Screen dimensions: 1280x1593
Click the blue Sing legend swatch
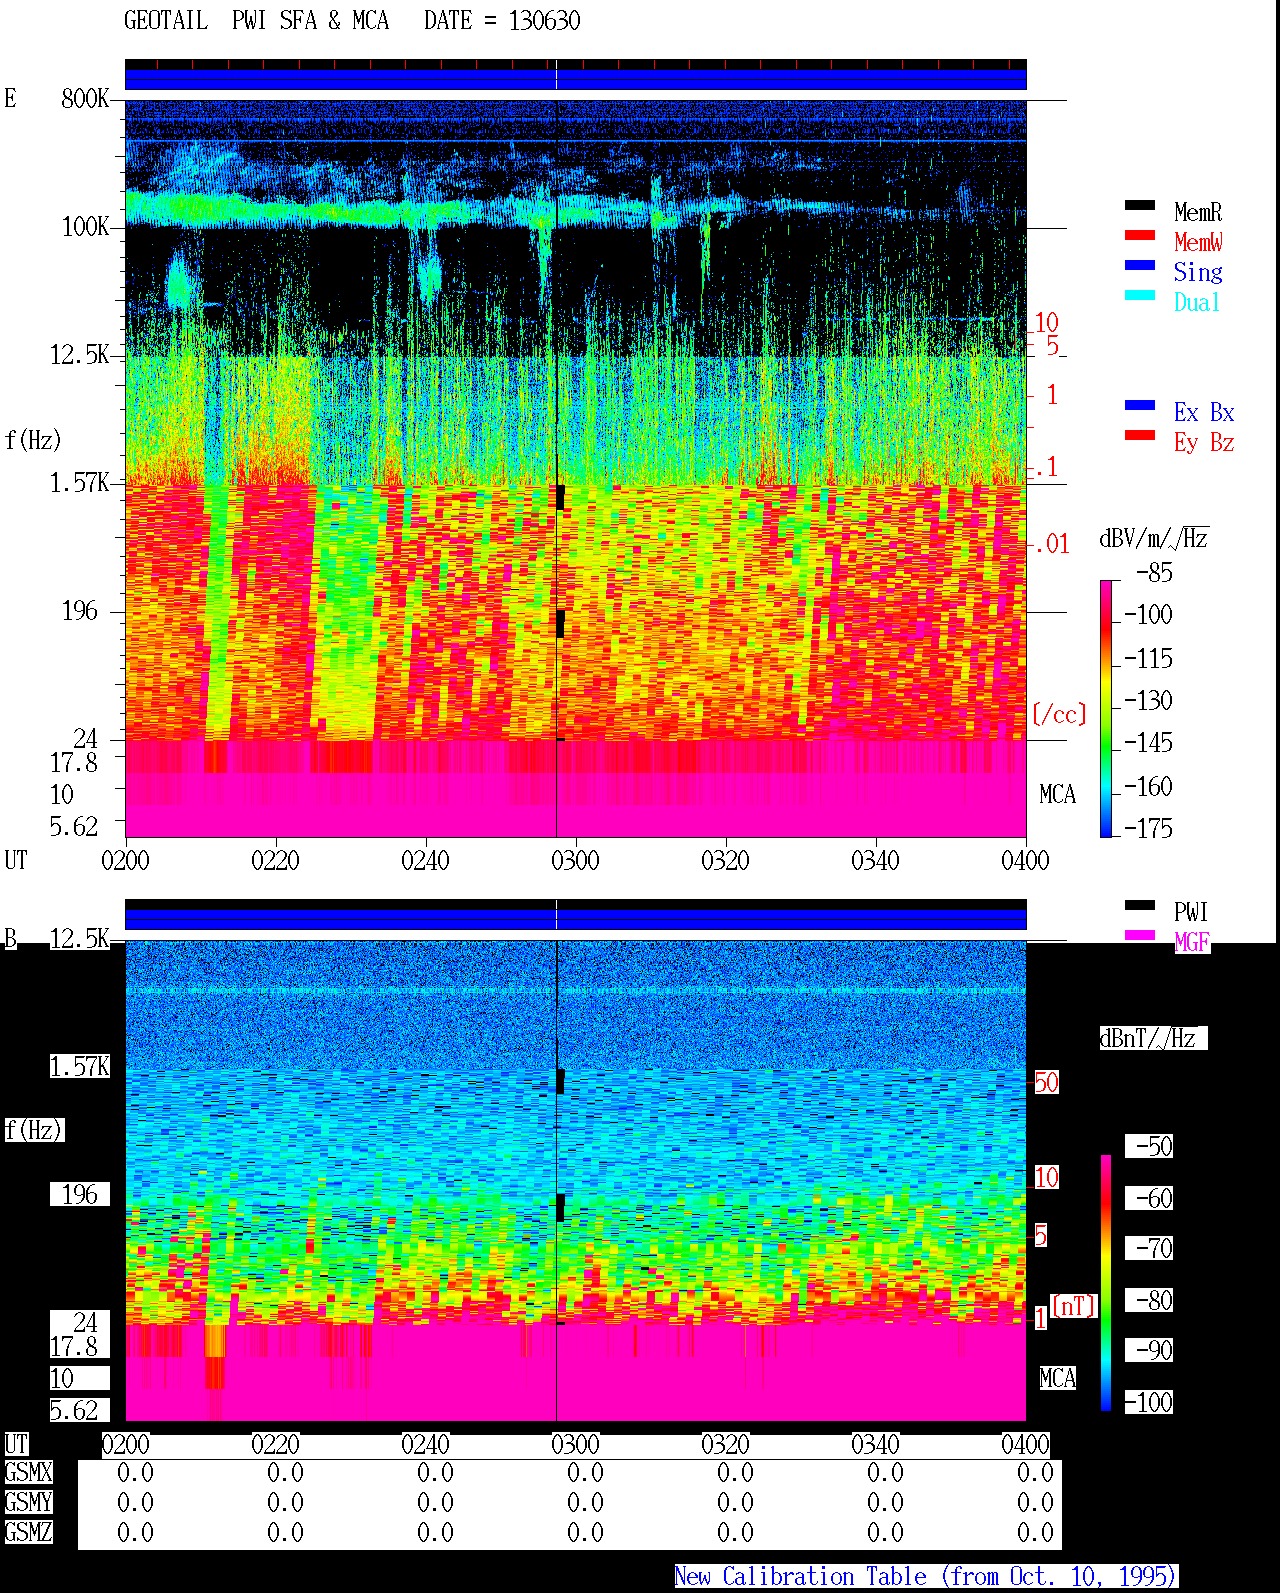point(1140,266)
